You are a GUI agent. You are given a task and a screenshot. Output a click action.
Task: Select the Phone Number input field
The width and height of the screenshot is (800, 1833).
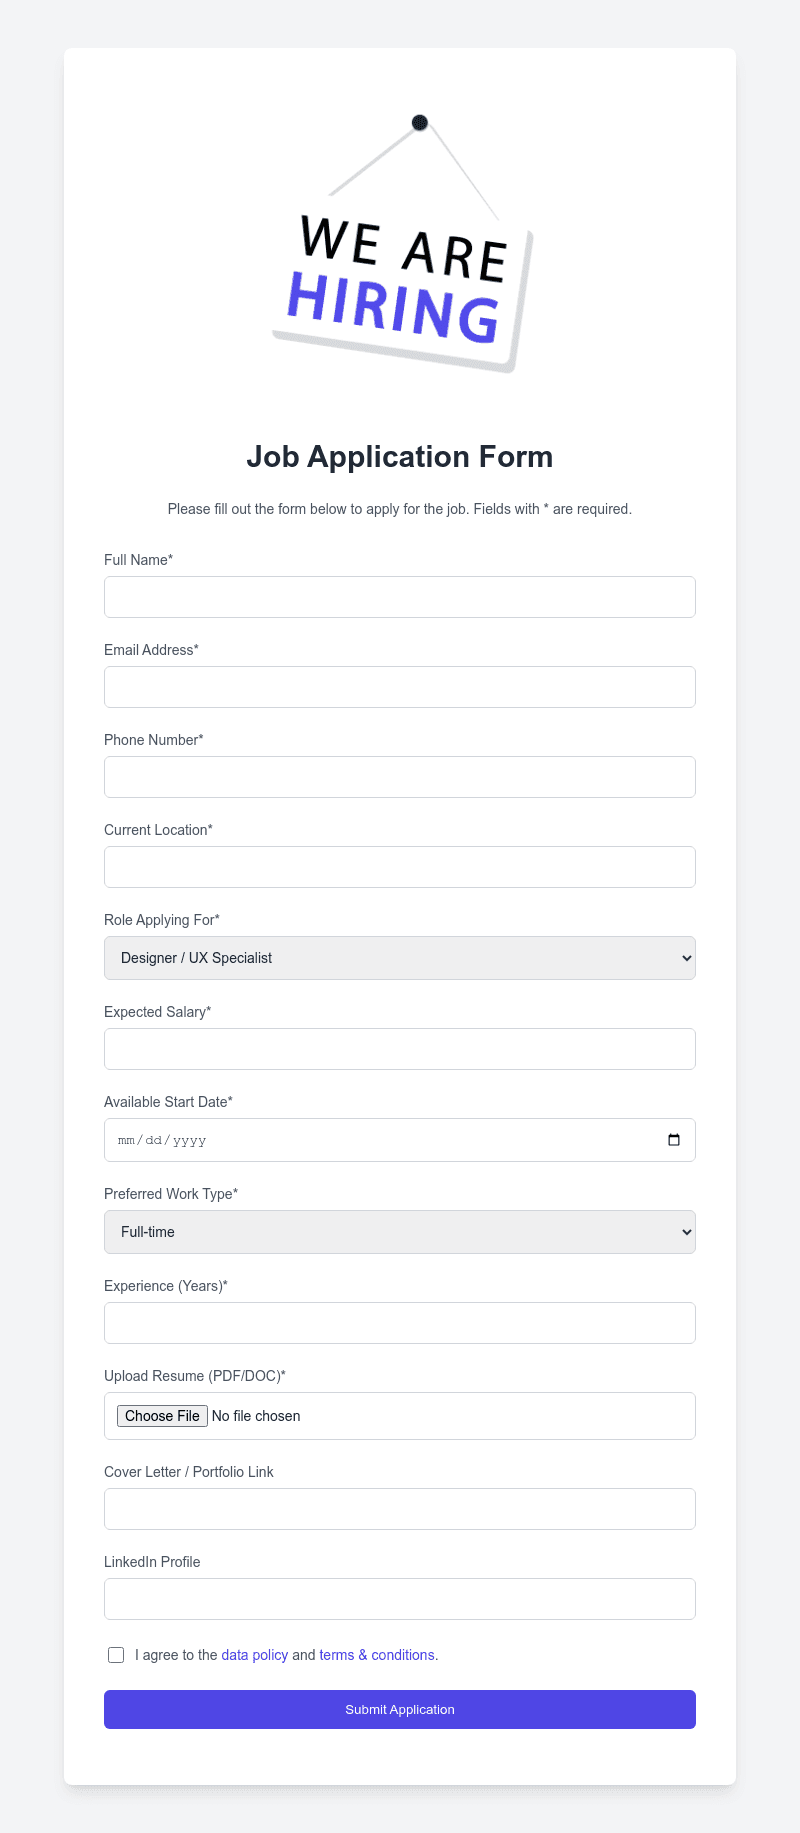coord(400,776)
